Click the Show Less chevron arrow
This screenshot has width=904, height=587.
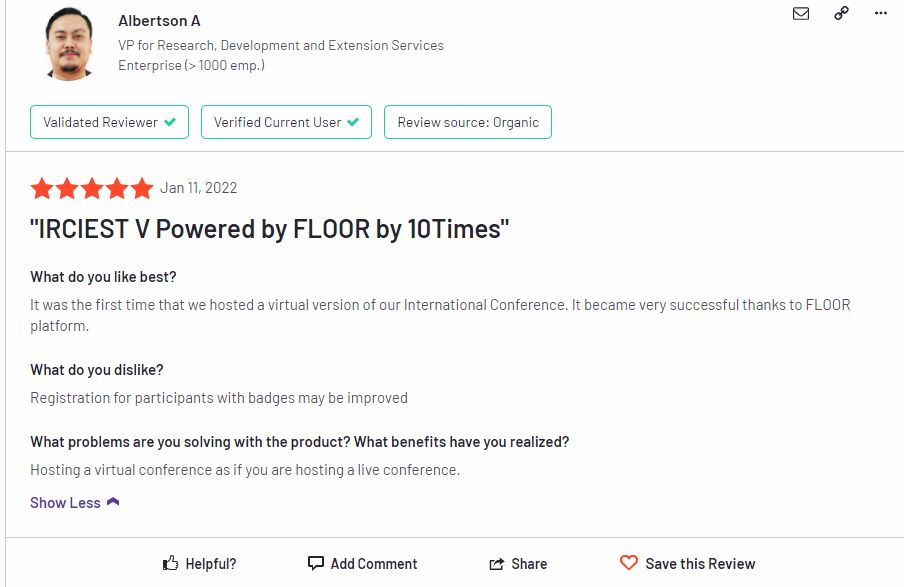click(x=113, y=502)
